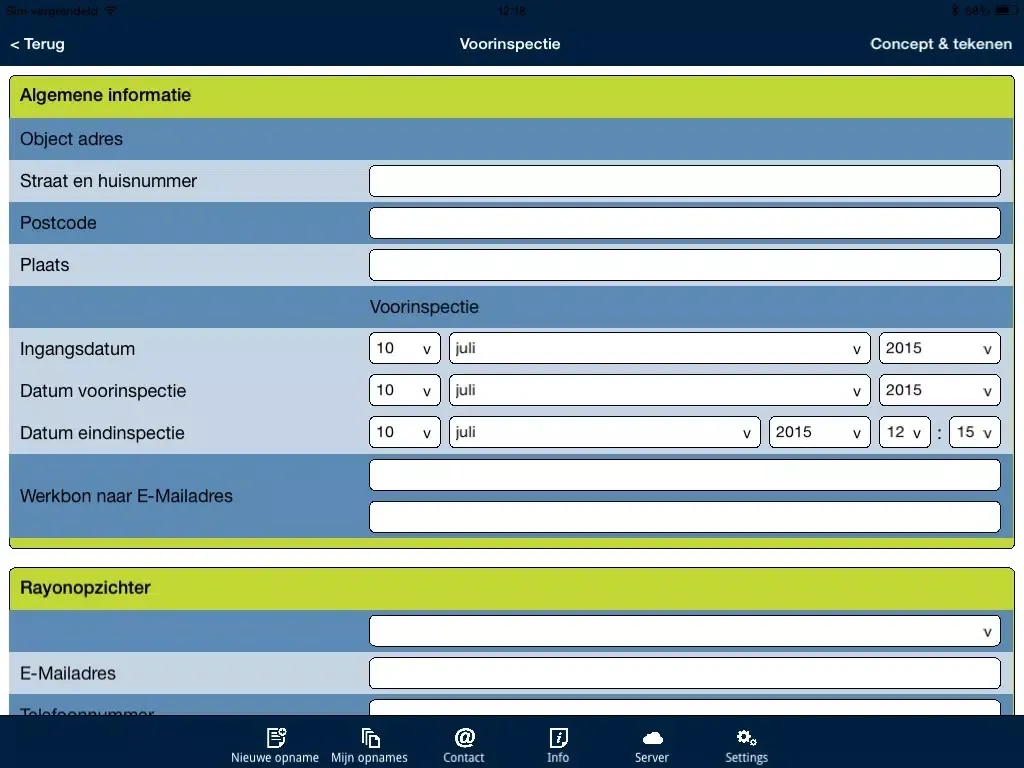Screen dimensions: 1024x768
Task: Click the Datum eindinspectie label
Action: coord(102,433)
